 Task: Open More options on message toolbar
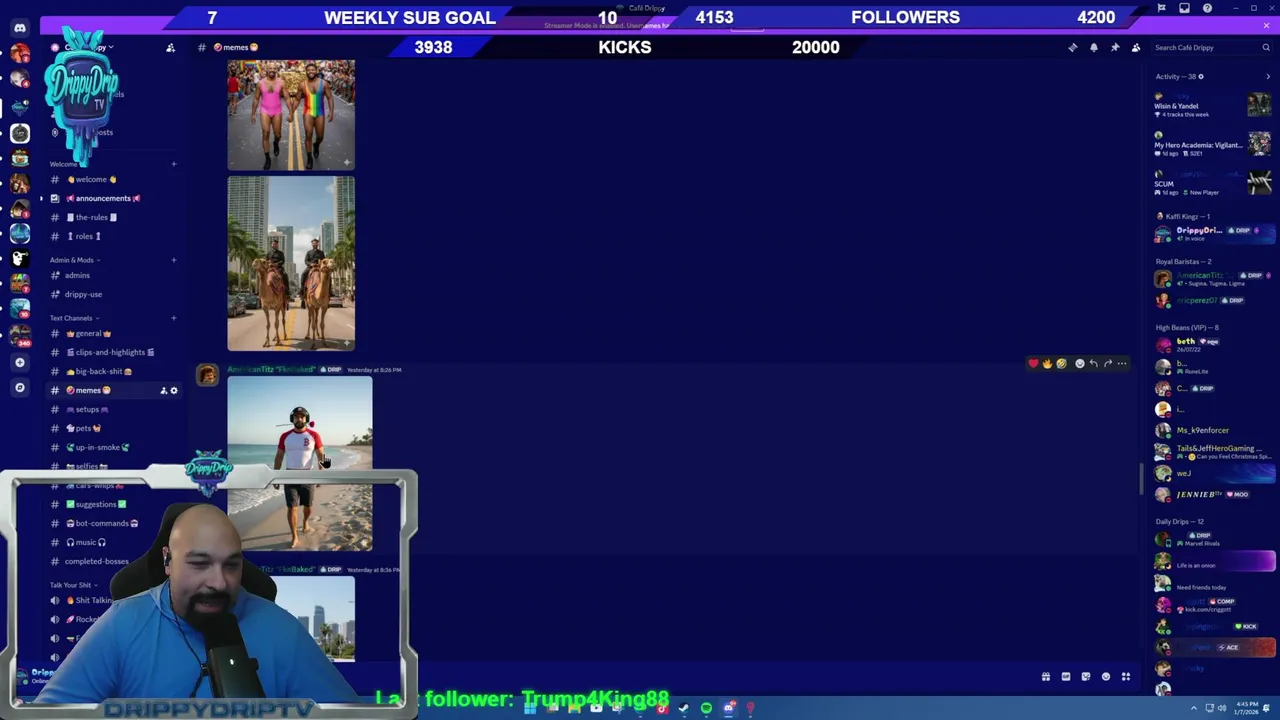coord(1121,363)
